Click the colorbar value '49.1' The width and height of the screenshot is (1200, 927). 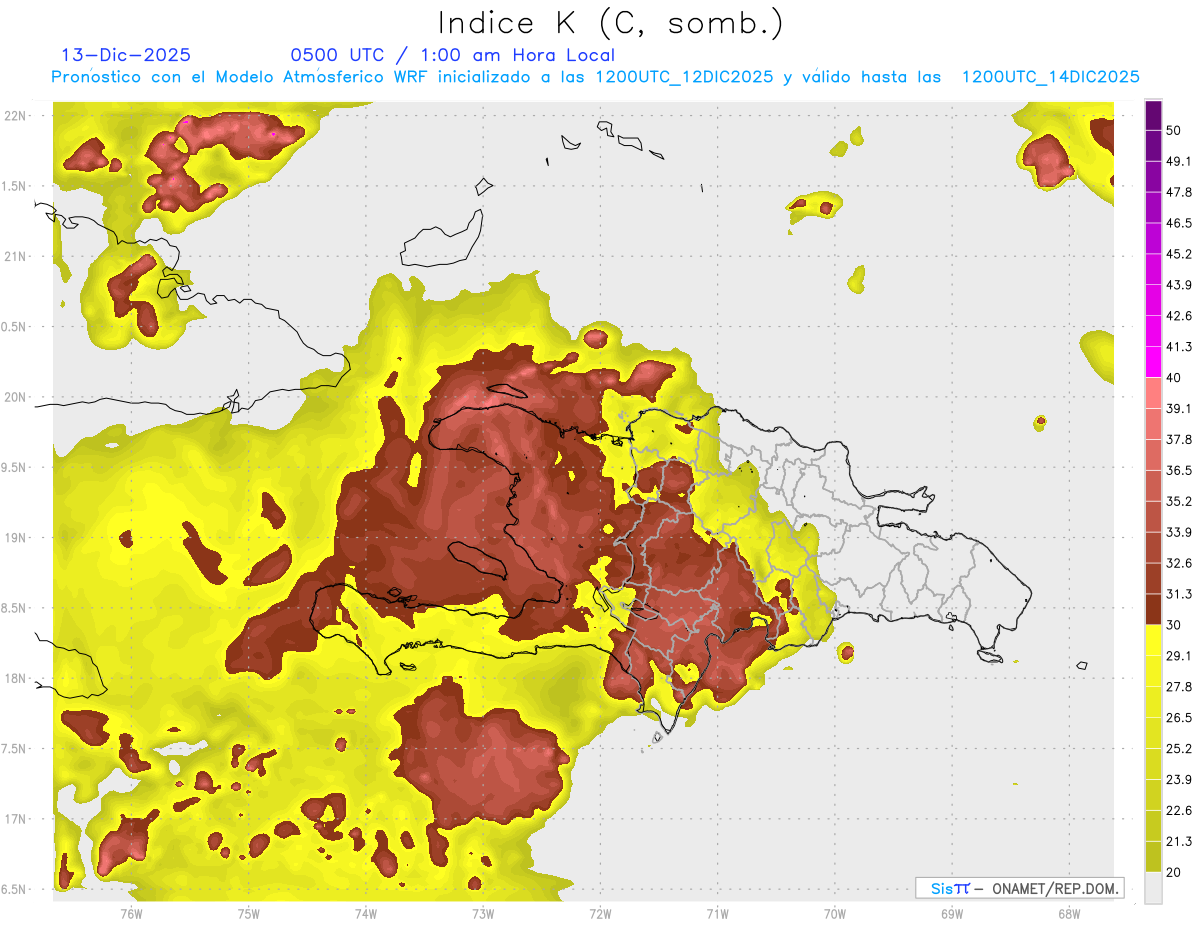(1179, 161)
